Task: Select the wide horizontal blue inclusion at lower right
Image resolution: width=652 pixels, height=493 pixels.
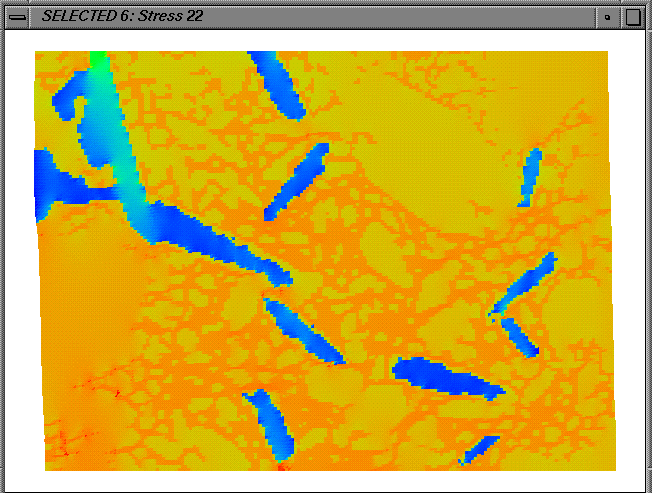Action: click(x=445, y=377)
